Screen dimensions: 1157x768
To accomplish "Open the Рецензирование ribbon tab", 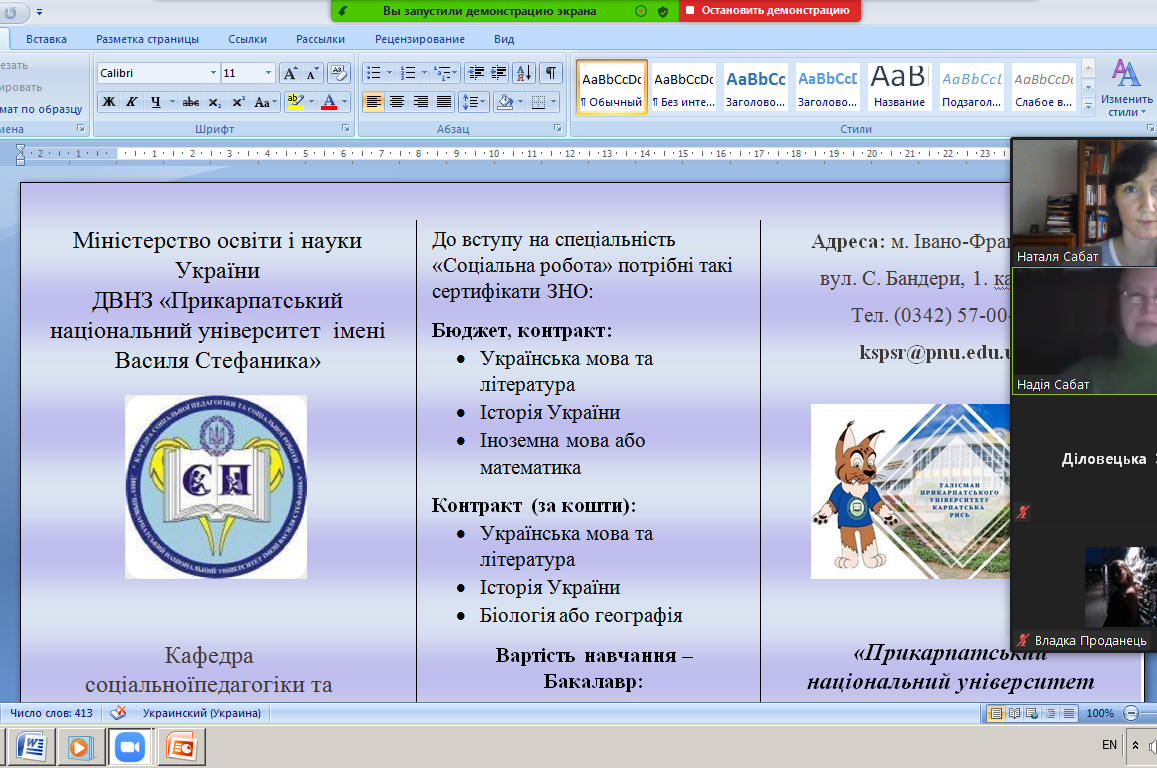I will click(419, 39).
